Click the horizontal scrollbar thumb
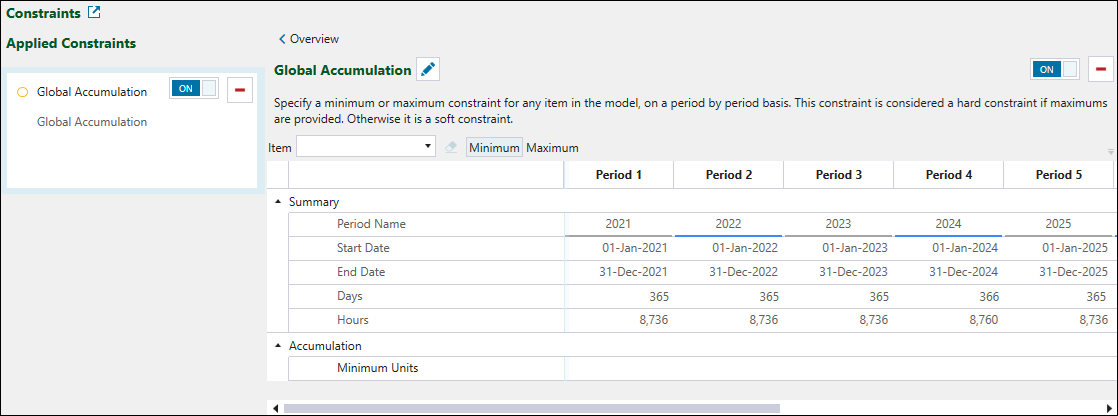 coord(530,408)
